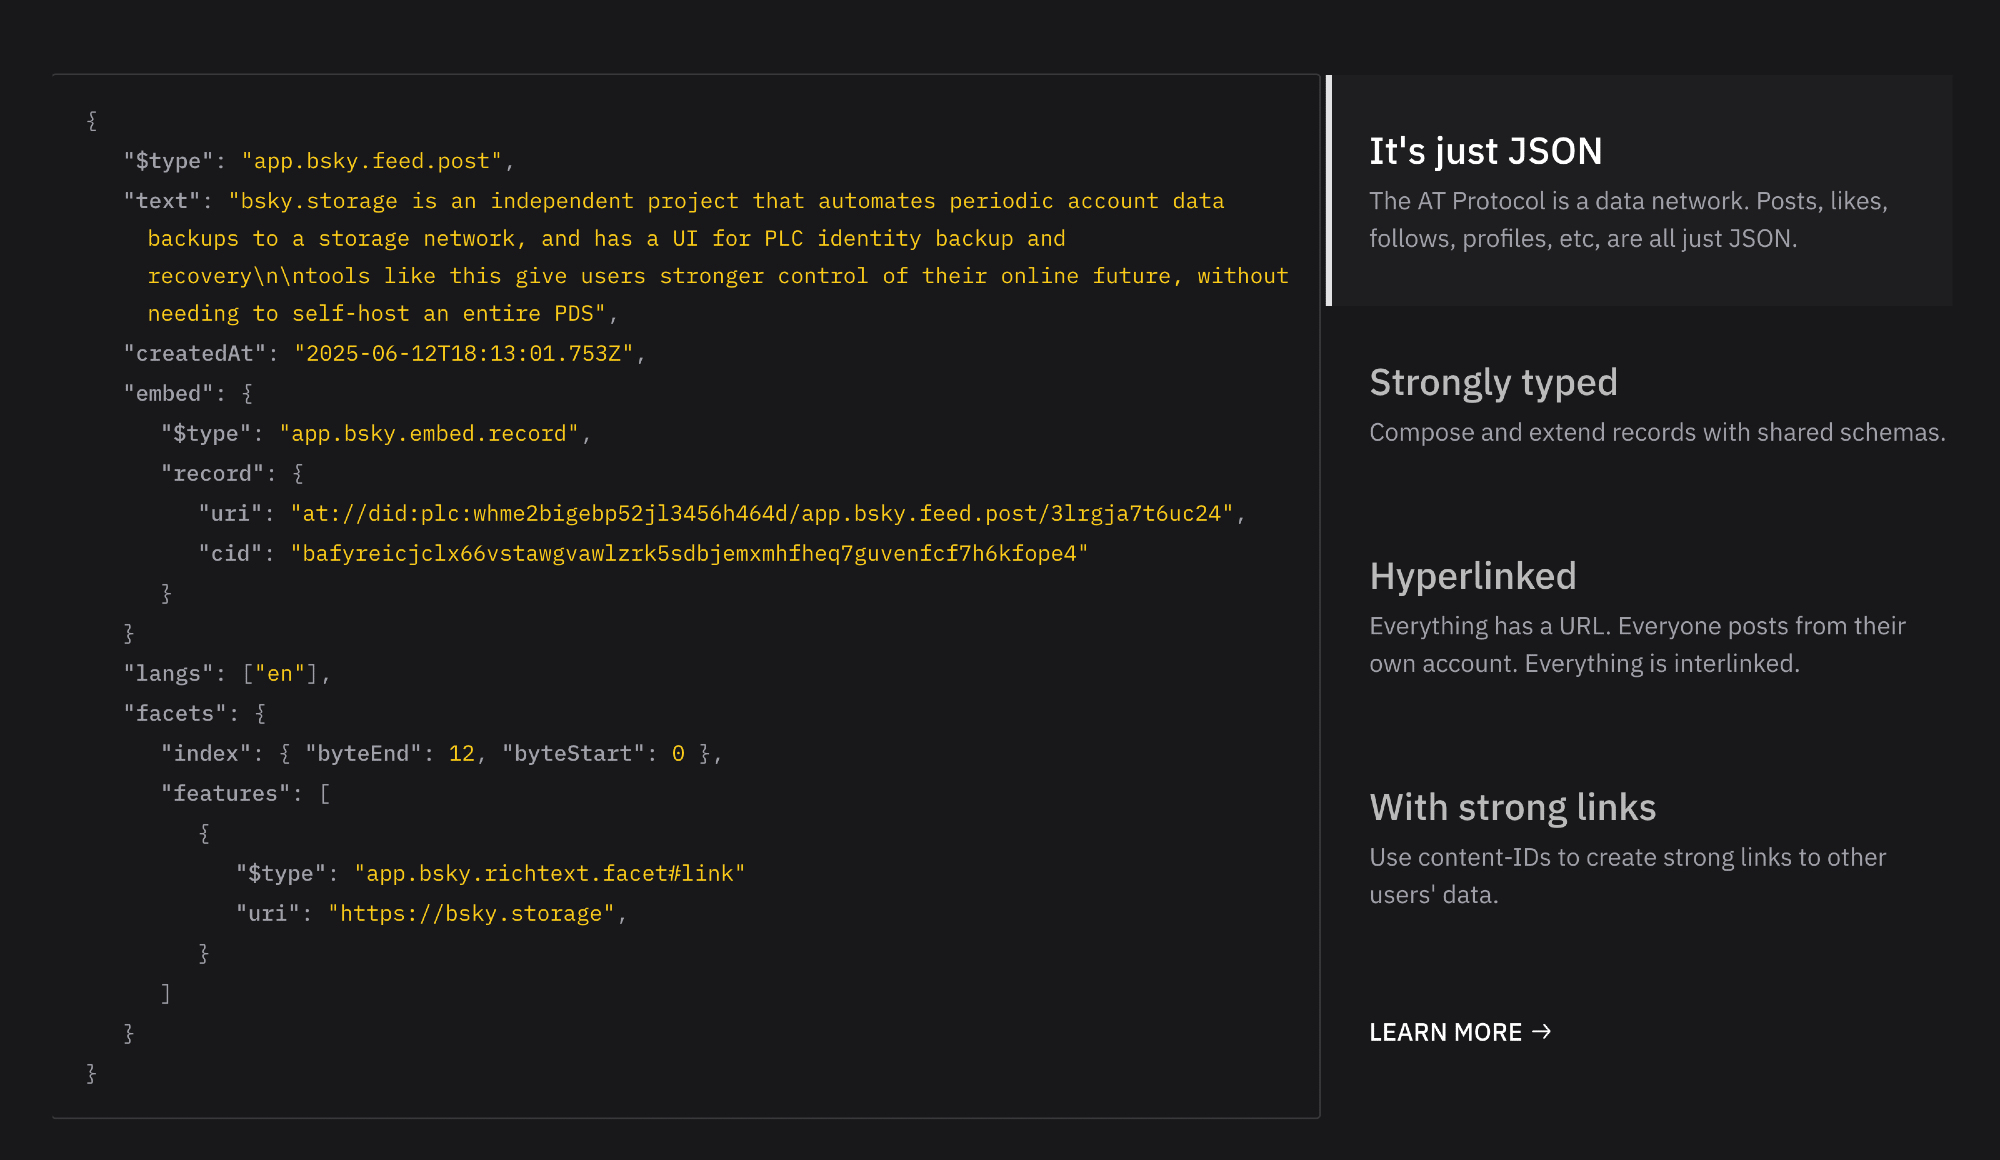This screenshot has height=1160, width=2000.
Task: Show the "With strong links" section
Action: 1512,807
